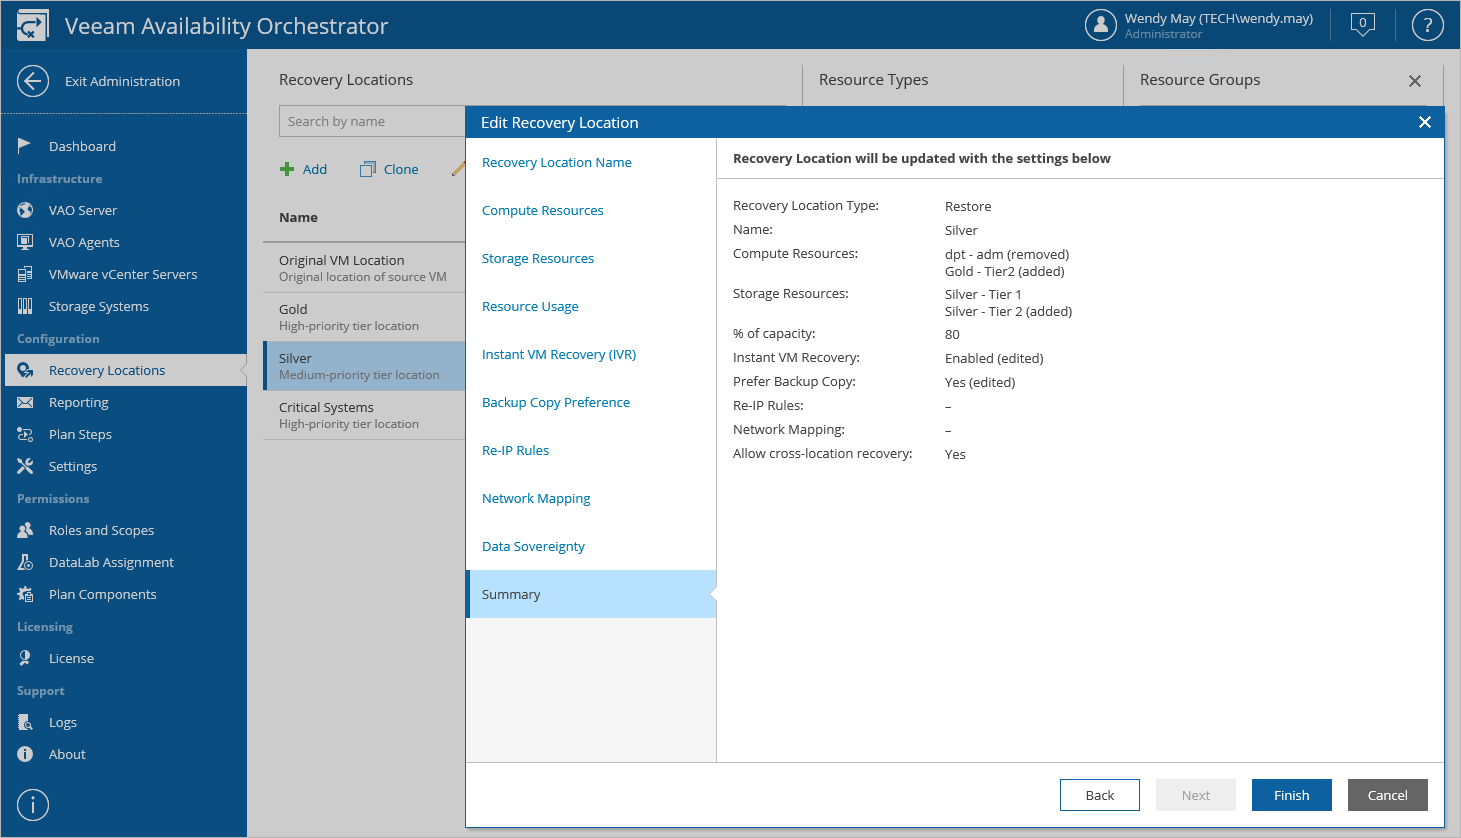Open the Network Mapping wizard step

coord(536,499)
